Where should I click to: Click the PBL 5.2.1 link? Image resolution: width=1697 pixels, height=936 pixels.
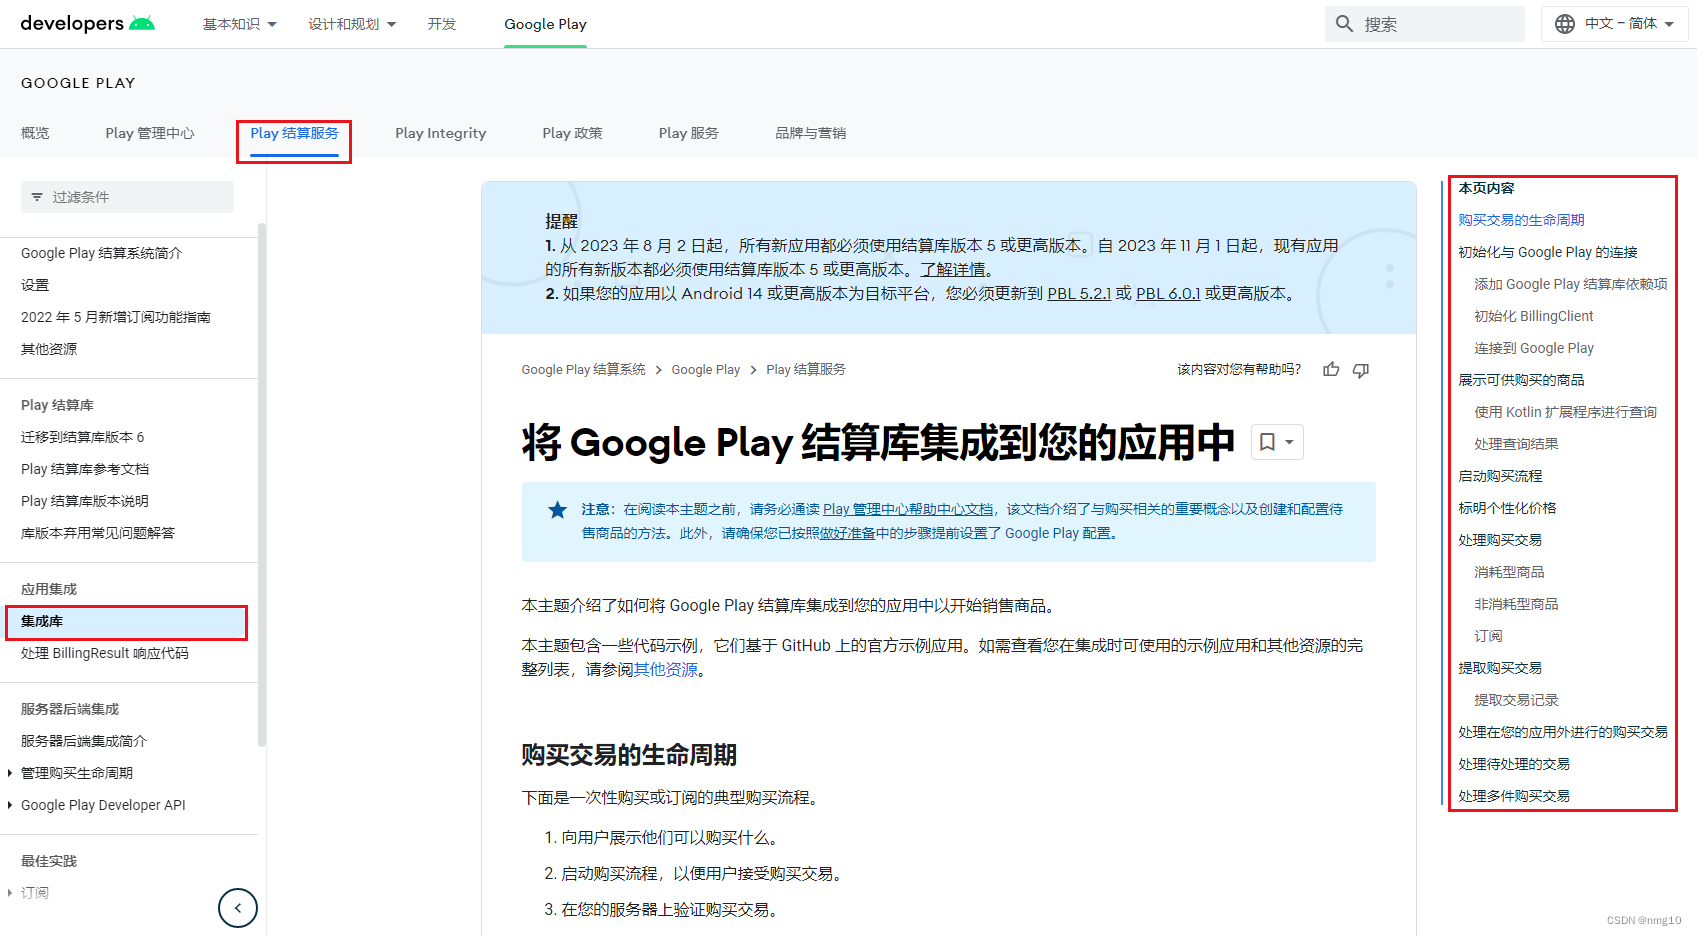tap(1079, 293)
